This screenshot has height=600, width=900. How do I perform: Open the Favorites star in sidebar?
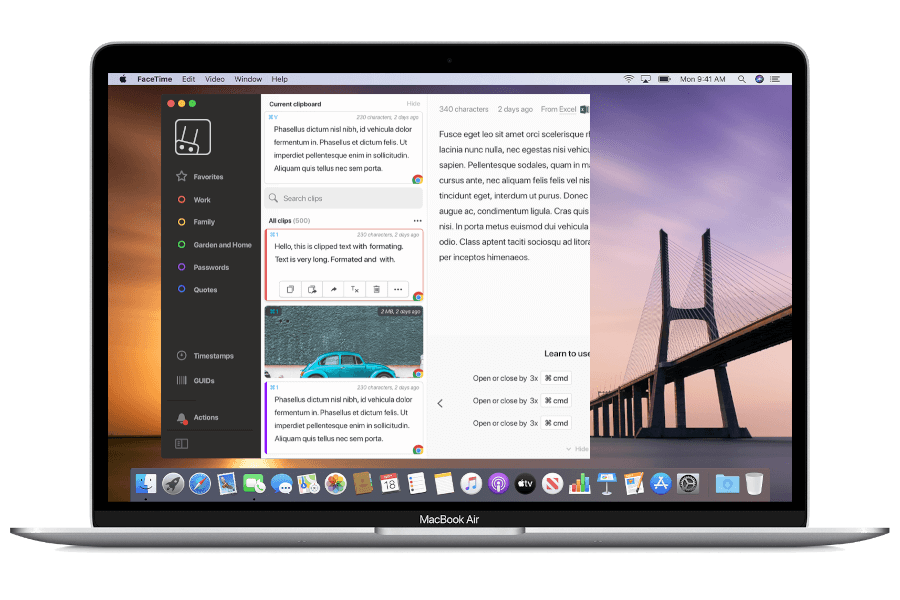point(181,176)
